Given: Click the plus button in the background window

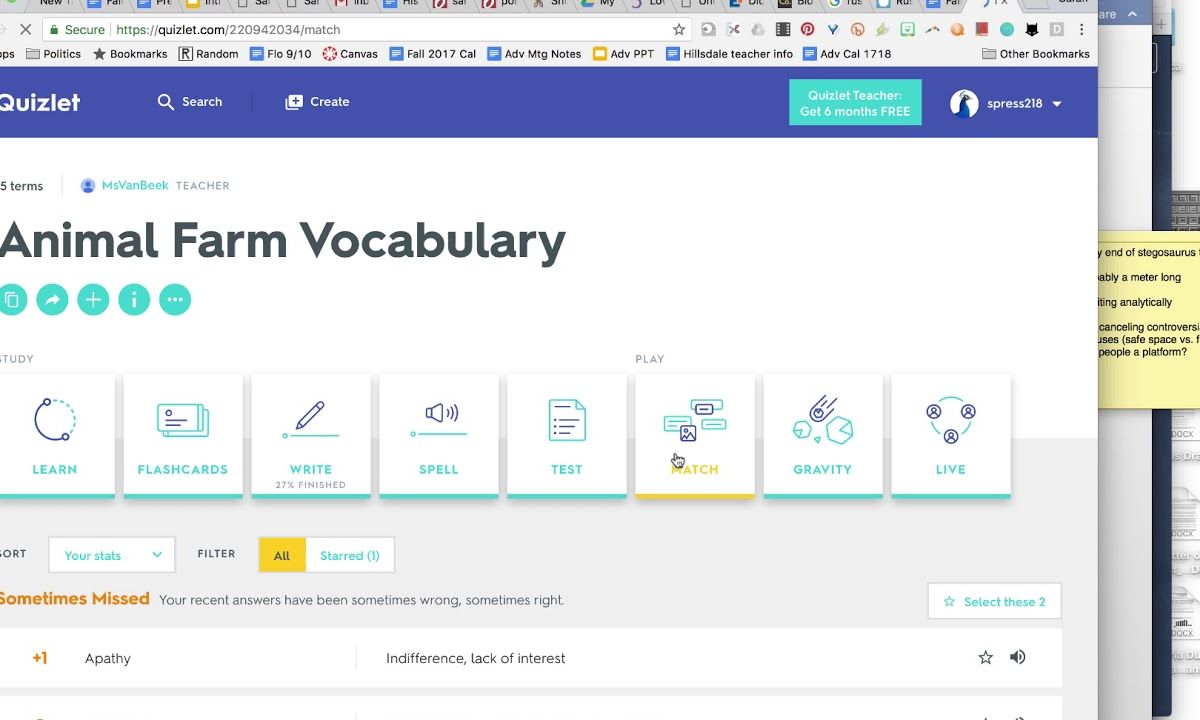Looking at the screenshot, I should pyautogui.click(x=1161, y=25).
